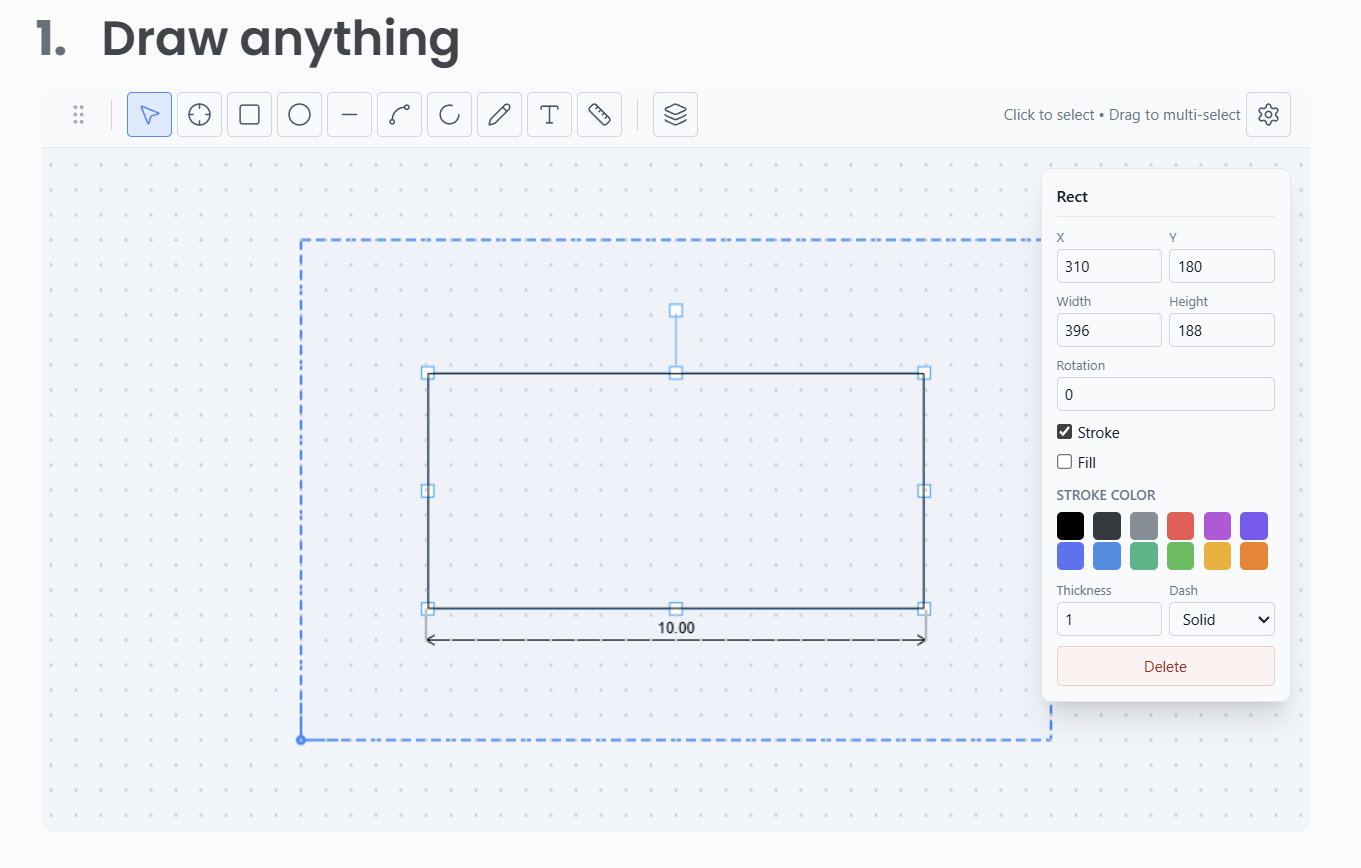Image resolution: width=1361 pixels, height=868 pixels.
Task: Pick the rectangle drawing tool
Action: click(x=249, y=115)
